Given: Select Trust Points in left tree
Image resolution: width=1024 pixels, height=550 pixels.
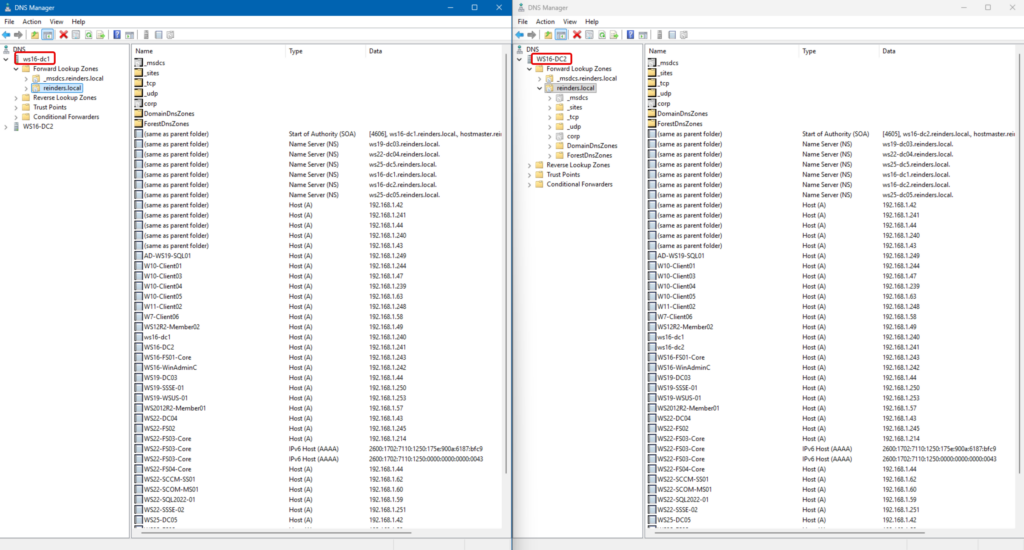Looking at the screenshot, I should point(50,107).
